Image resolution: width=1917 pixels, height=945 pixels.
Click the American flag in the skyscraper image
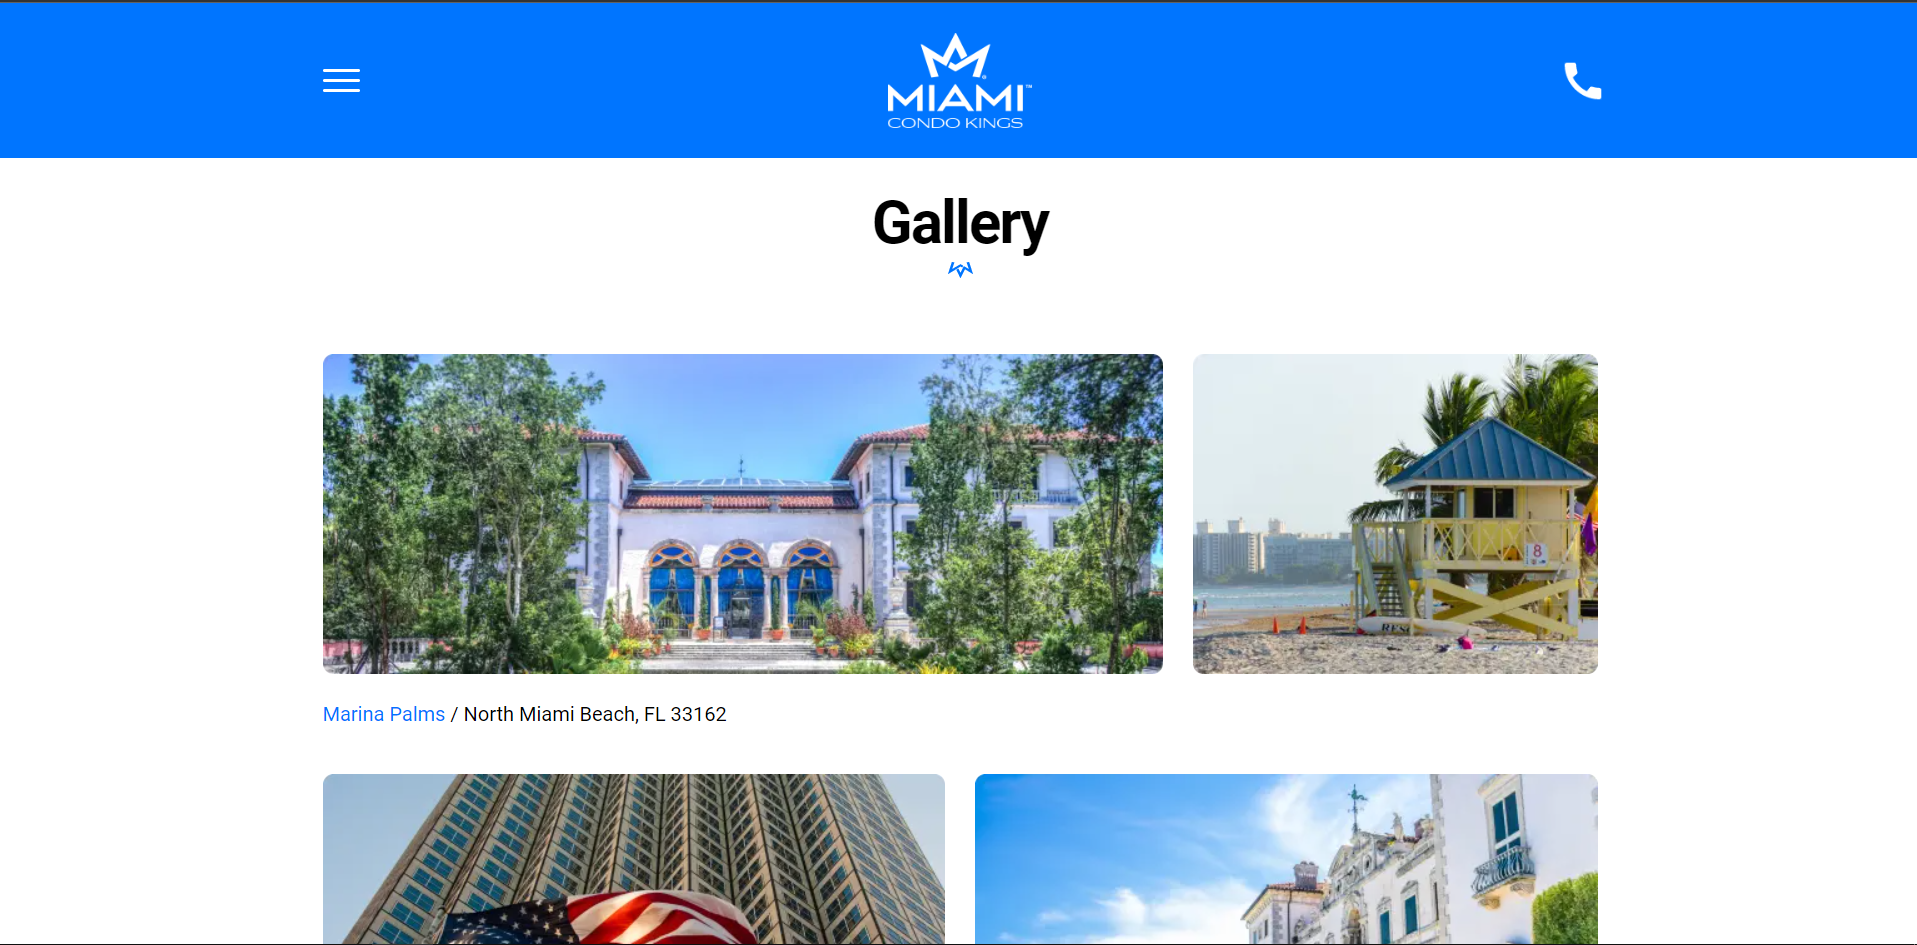(600, 920)
